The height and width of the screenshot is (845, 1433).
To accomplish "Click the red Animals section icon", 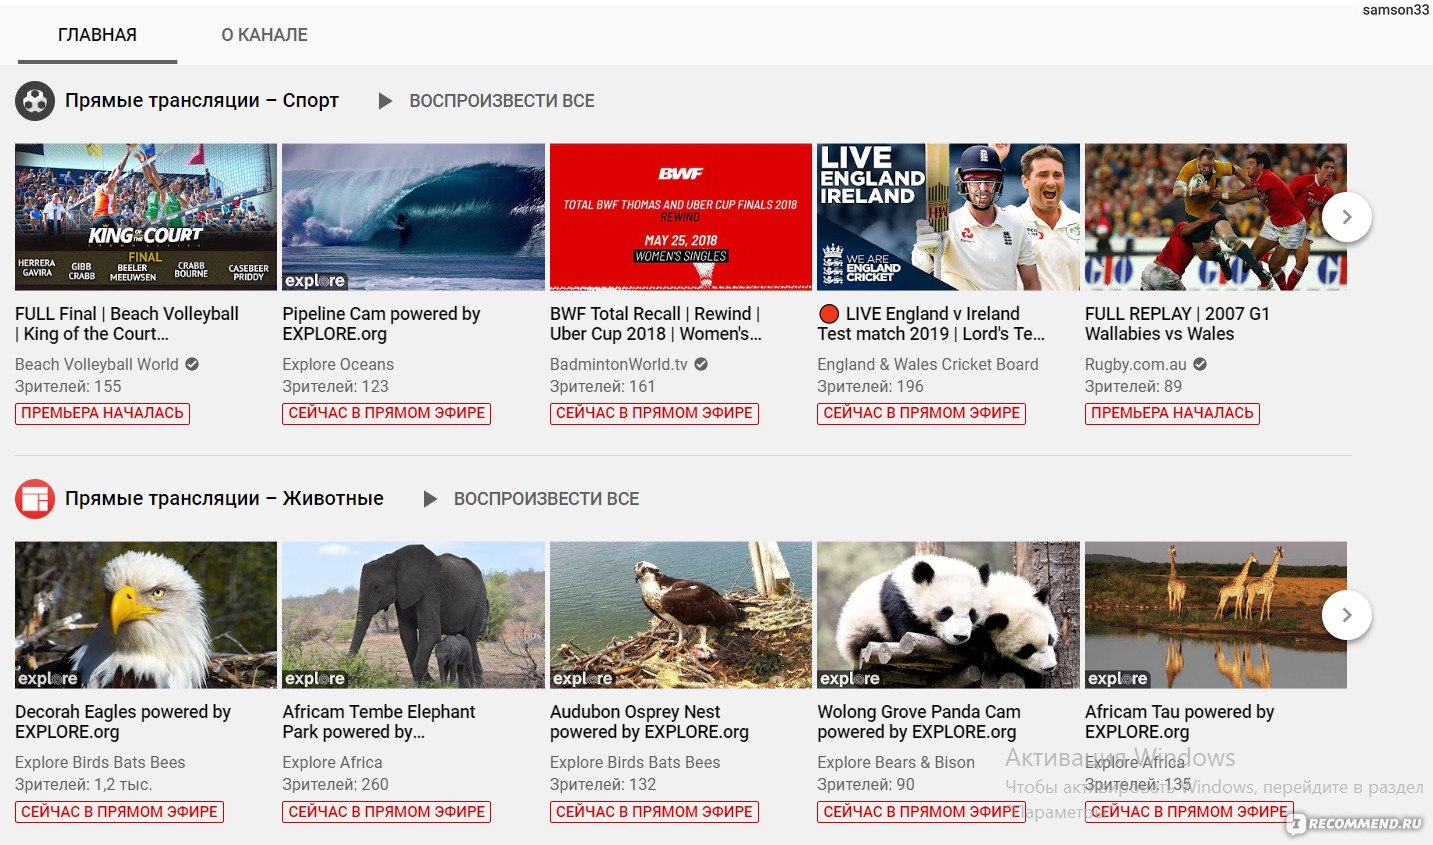I will tap(35, 498).
